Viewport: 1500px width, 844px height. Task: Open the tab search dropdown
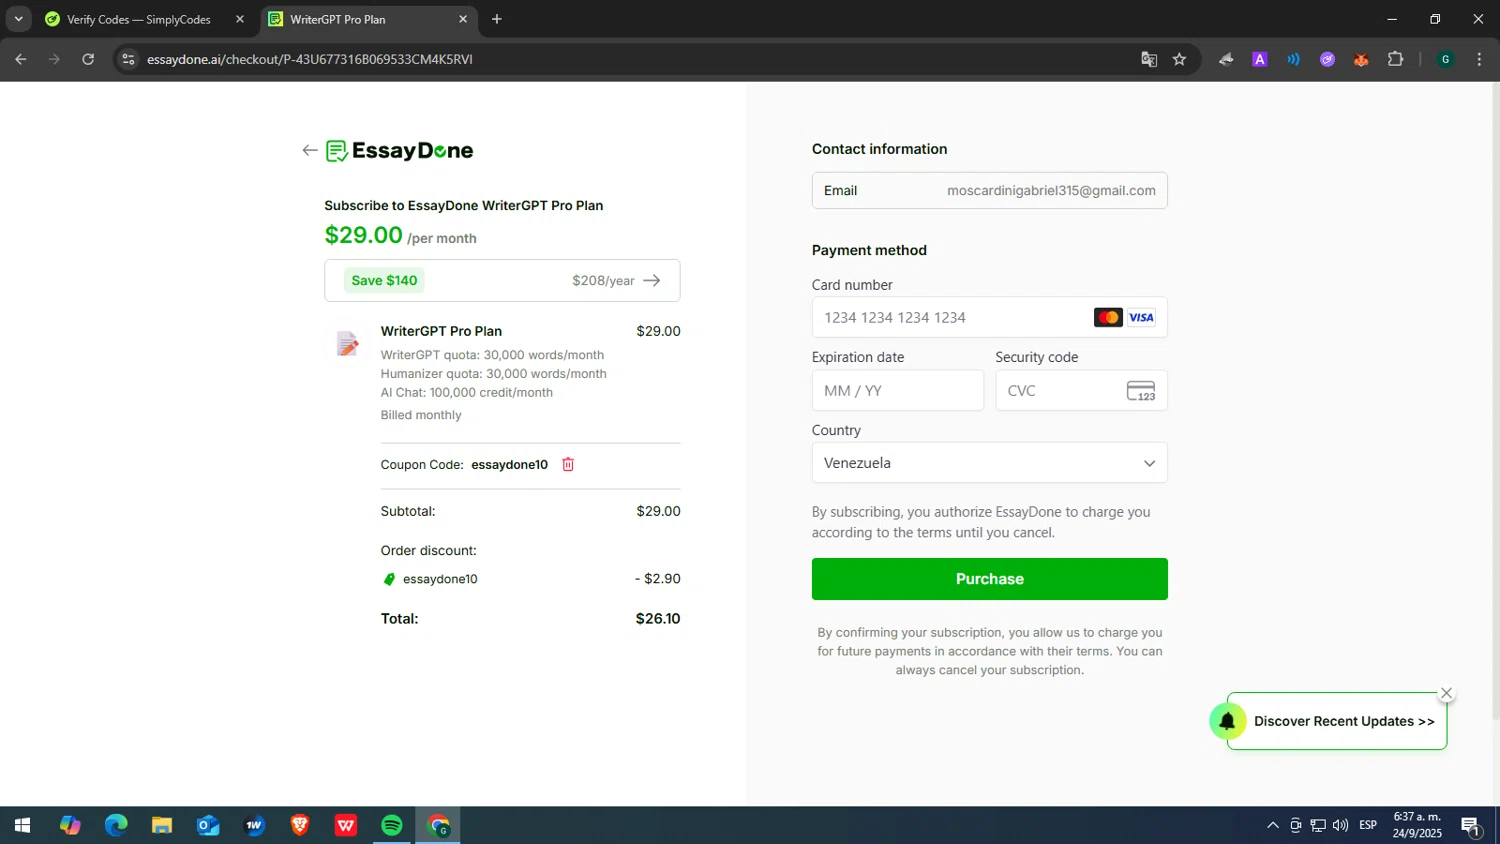[x=18, y=19]
